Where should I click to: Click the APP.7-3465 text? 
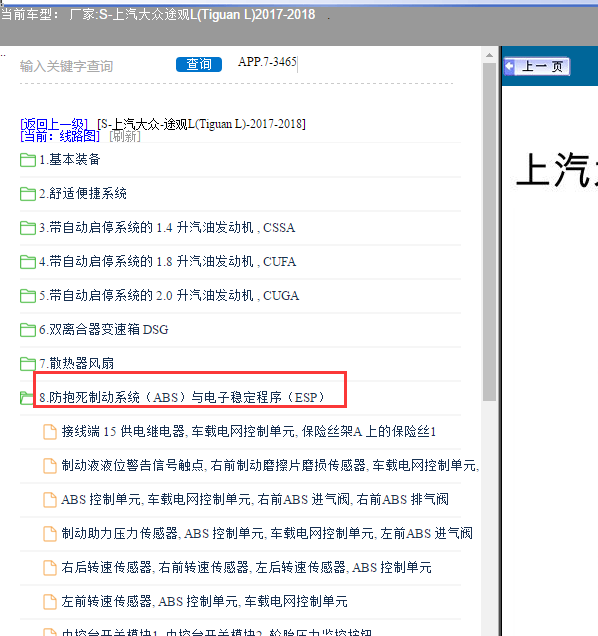(267, 62)
